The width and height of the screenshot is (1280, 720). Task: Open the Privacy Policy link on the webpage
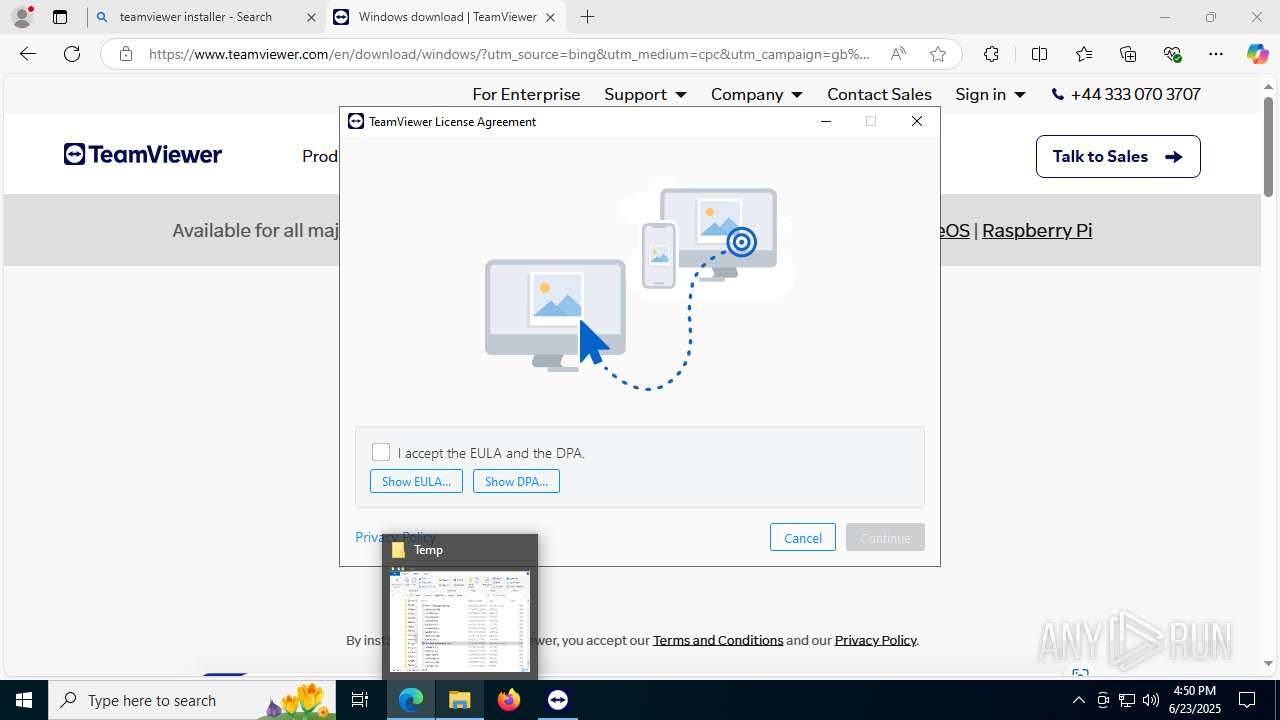click(875, 640)
